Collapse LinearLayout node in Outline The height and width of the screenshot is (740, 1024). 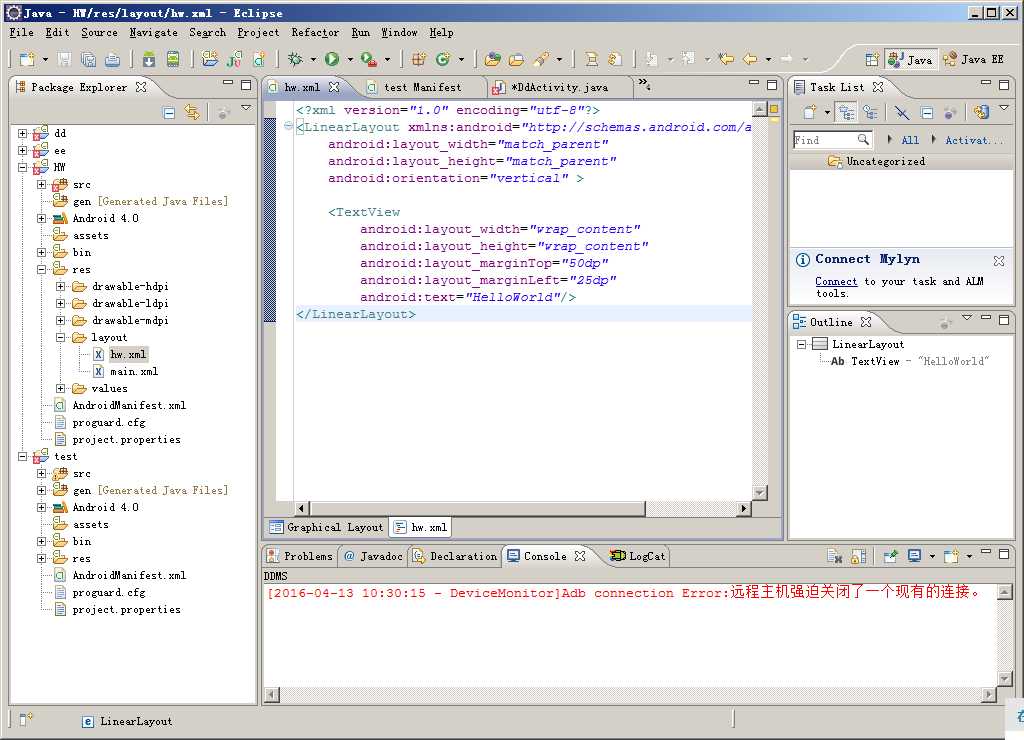801,344
